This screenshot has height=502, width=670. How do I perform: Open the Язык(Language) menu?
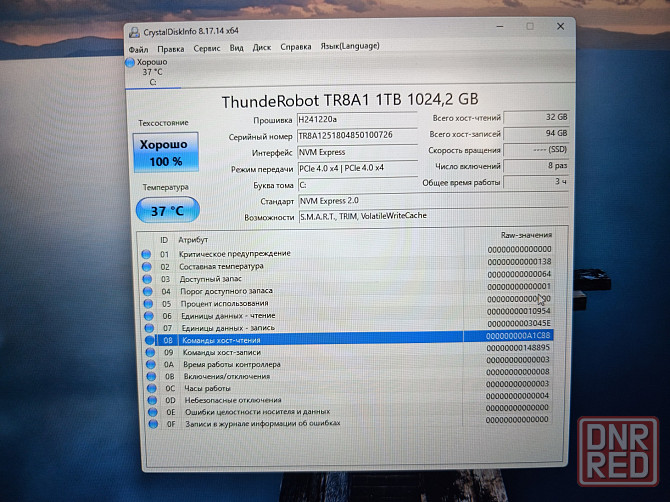tap(350, 46)
